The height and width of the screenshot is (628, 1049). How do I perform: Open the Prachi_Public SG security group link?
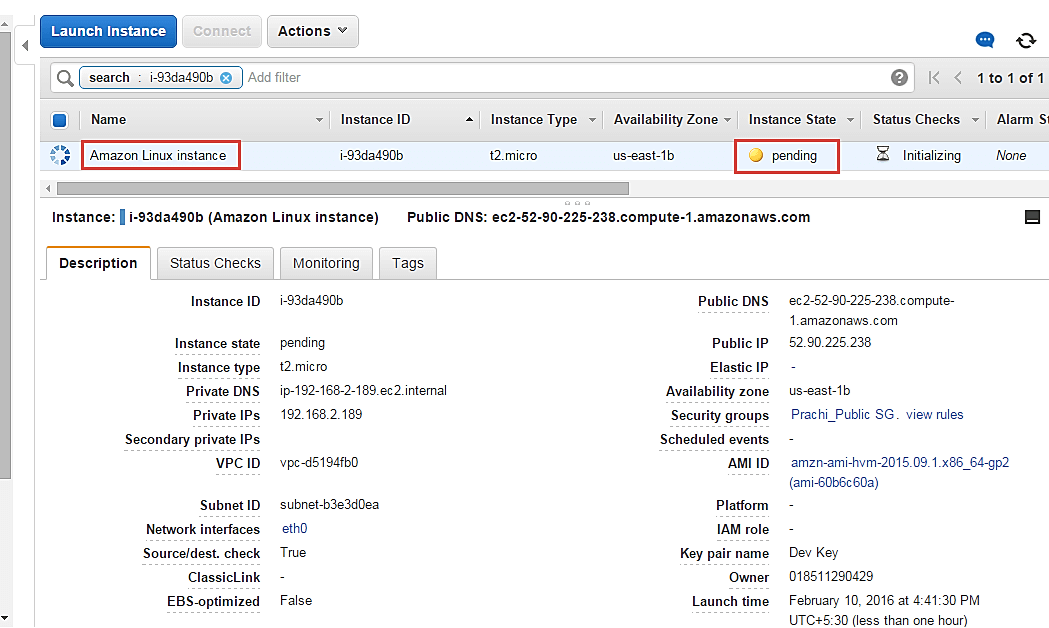pos(843,414)
